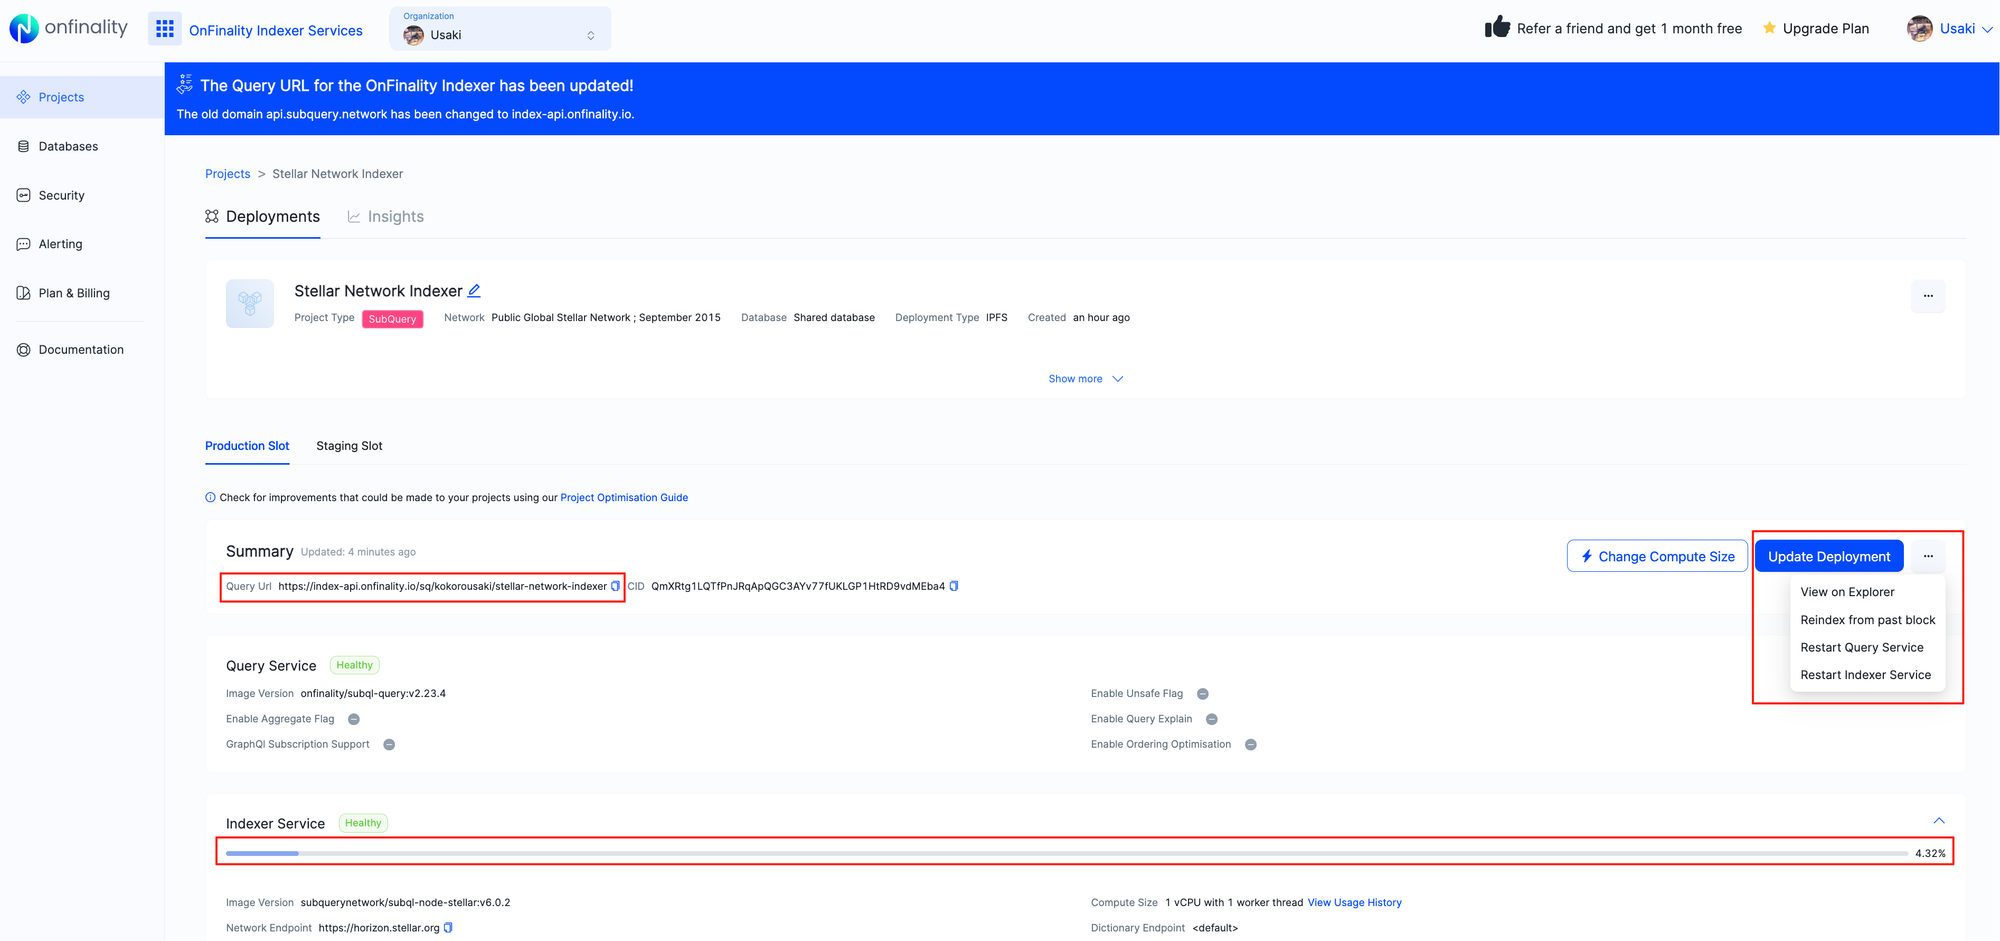Open the Organization selector dropdown
This screenshot has width=2000, height=941.
pos(499,28)
